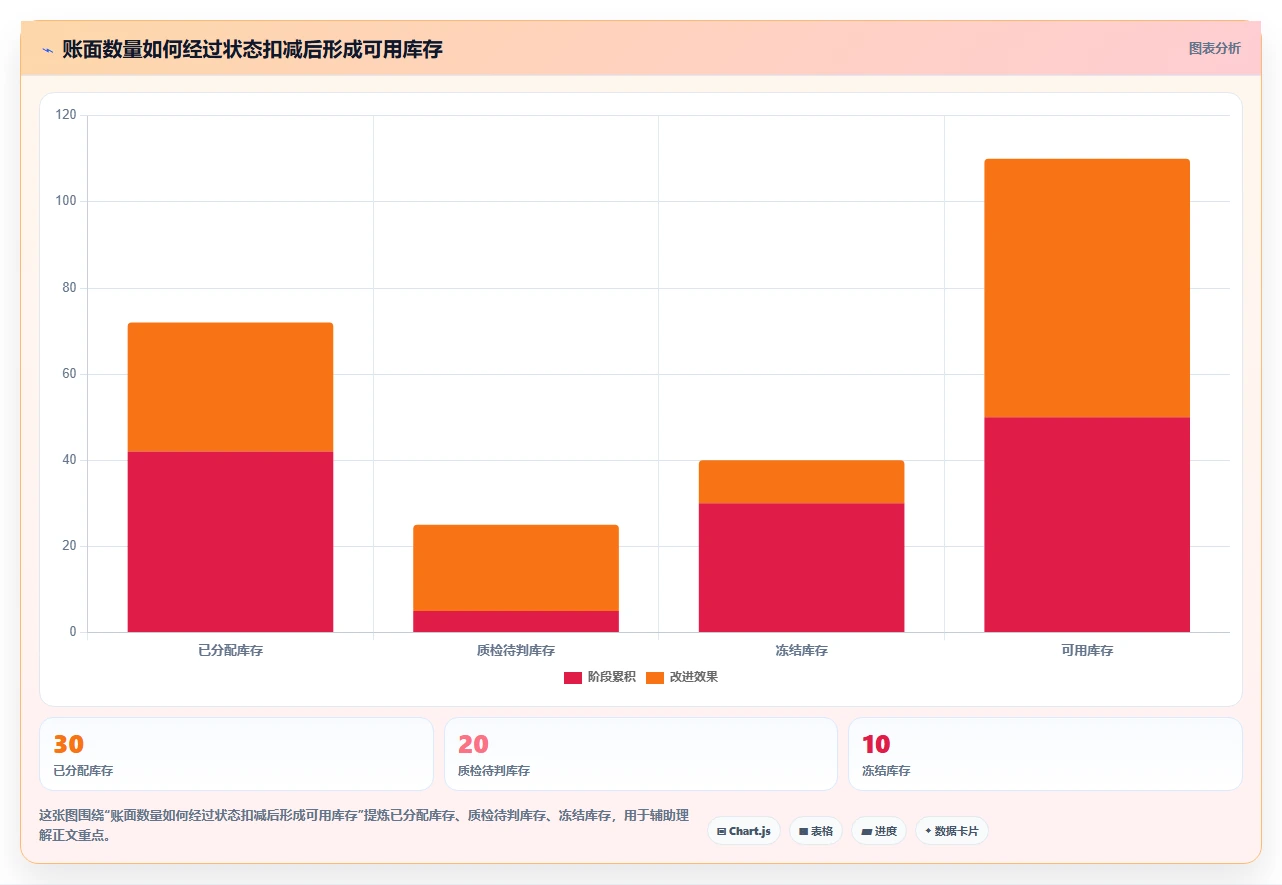Click the y-axis value 80

[69, 288]
